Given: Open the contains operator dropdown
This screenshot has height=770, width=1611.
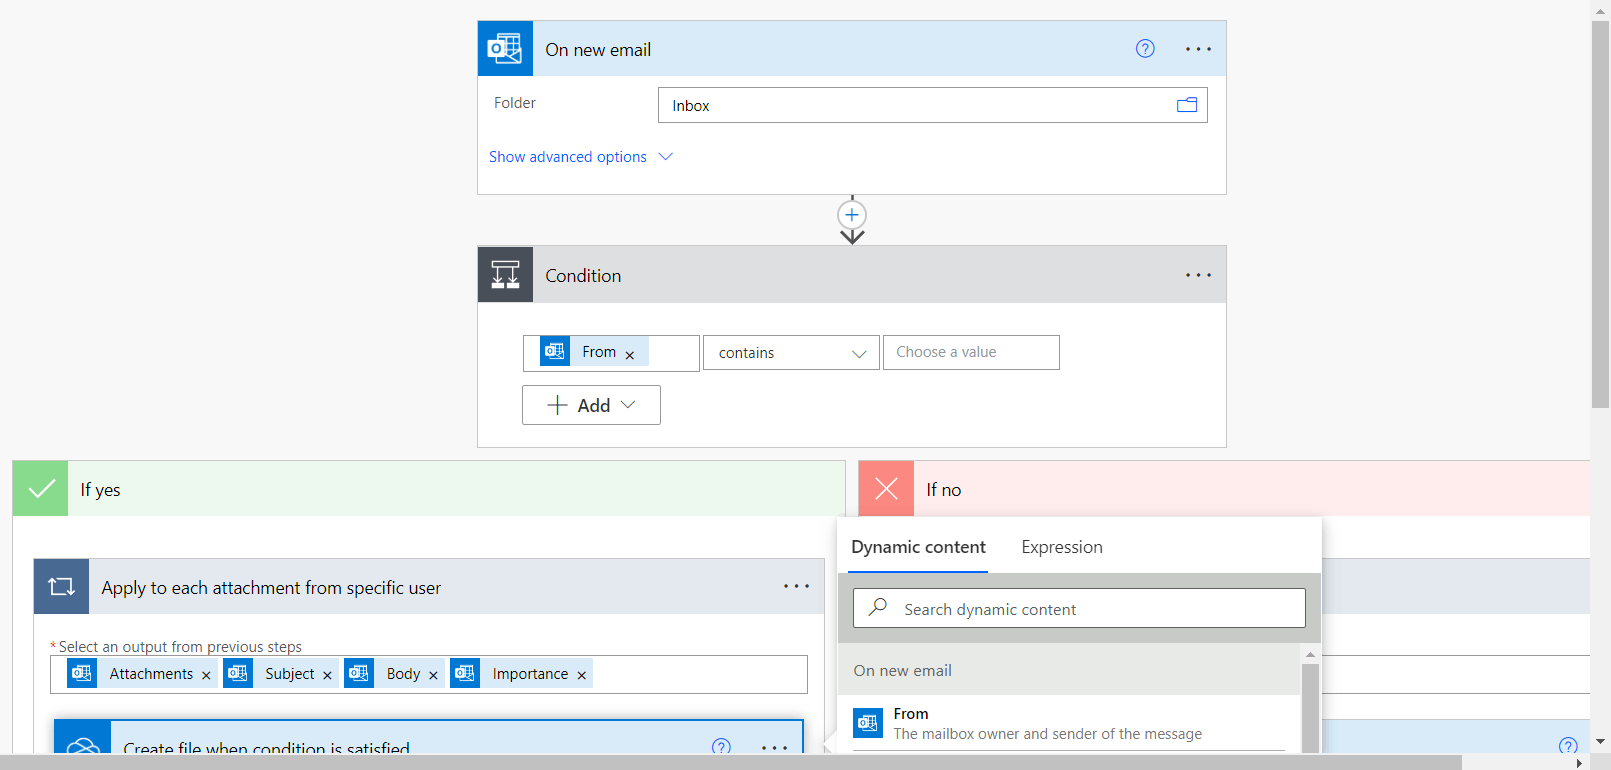Looking at the screenshot, I should (791, 353).
